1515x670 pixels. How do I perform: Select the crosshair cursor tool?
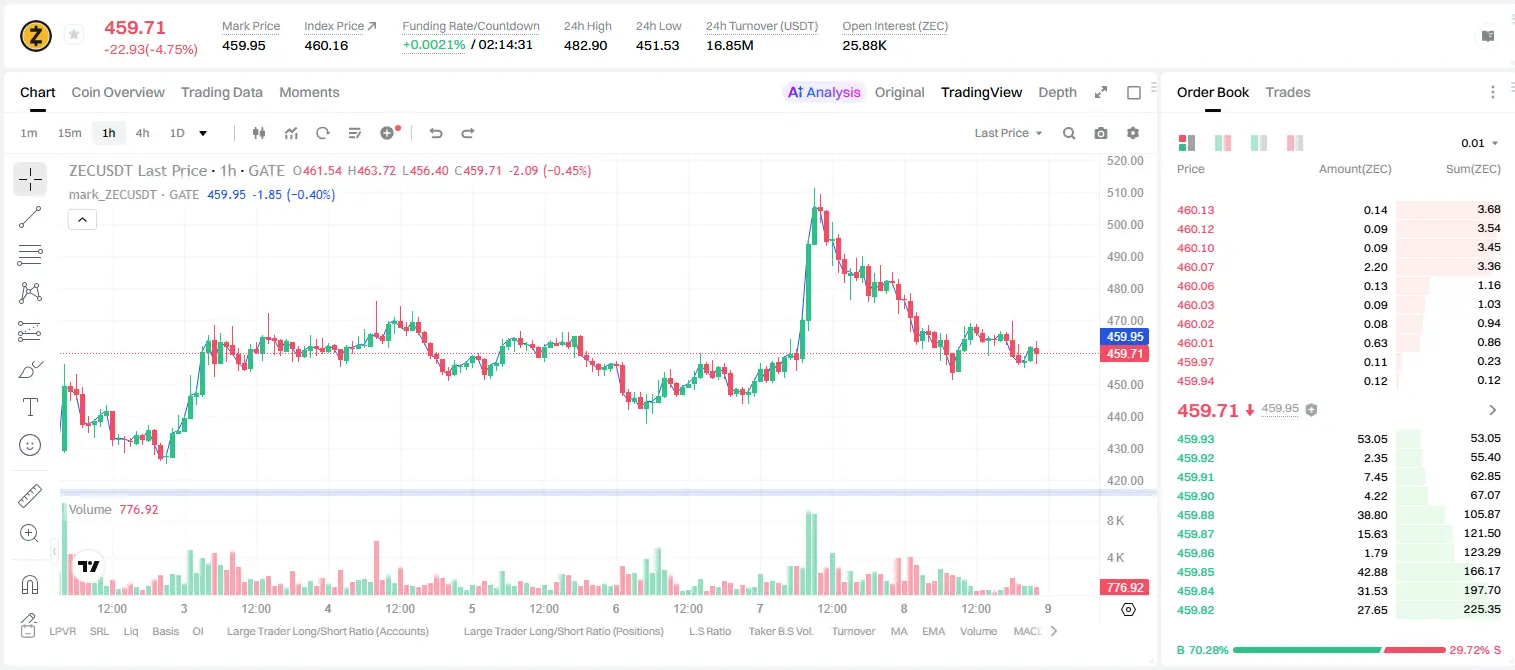(30, 179)
